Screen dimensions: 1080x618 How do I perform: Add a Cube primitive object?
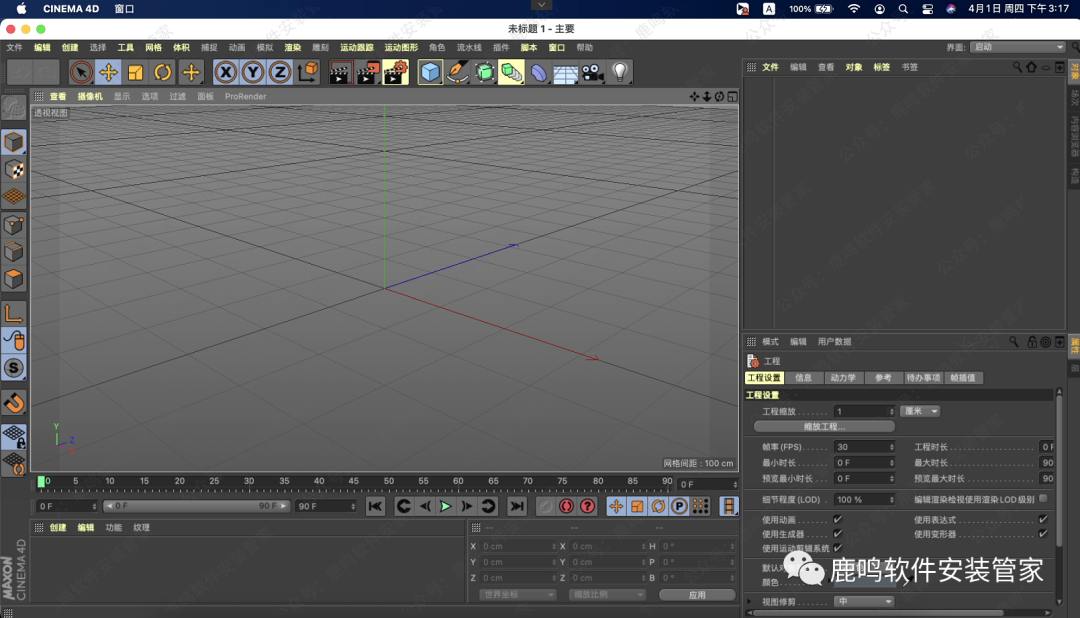pyautogui.click(x=430, y=72)
